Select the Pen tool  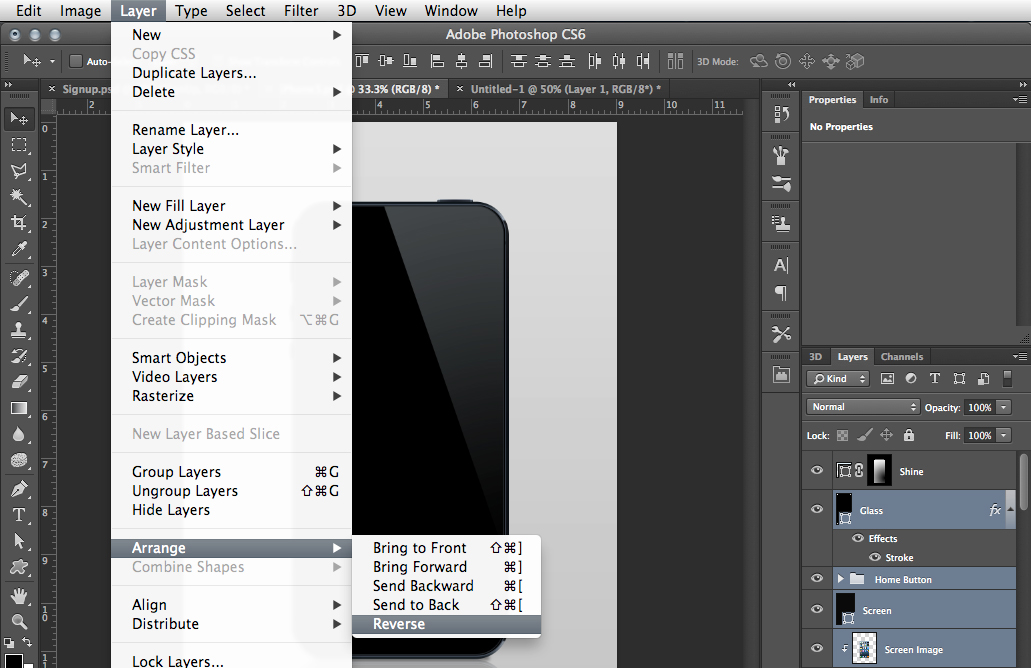(19, 489)
